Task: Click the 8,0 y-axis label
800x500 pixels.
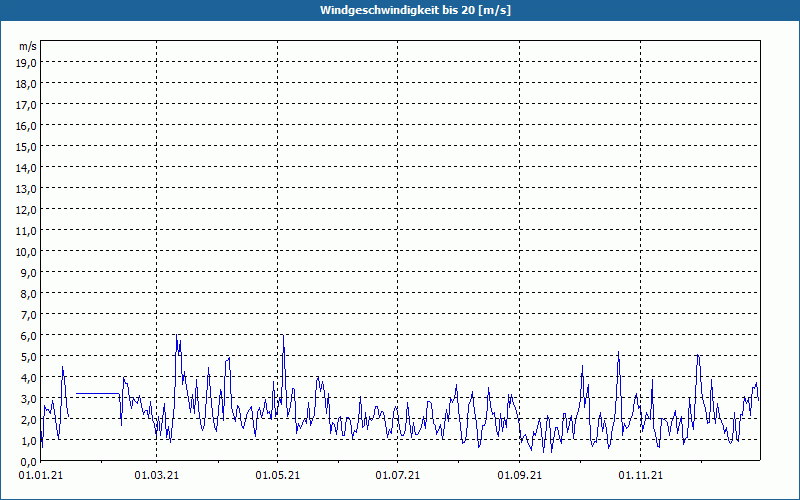Action: (x=28, y=294)
